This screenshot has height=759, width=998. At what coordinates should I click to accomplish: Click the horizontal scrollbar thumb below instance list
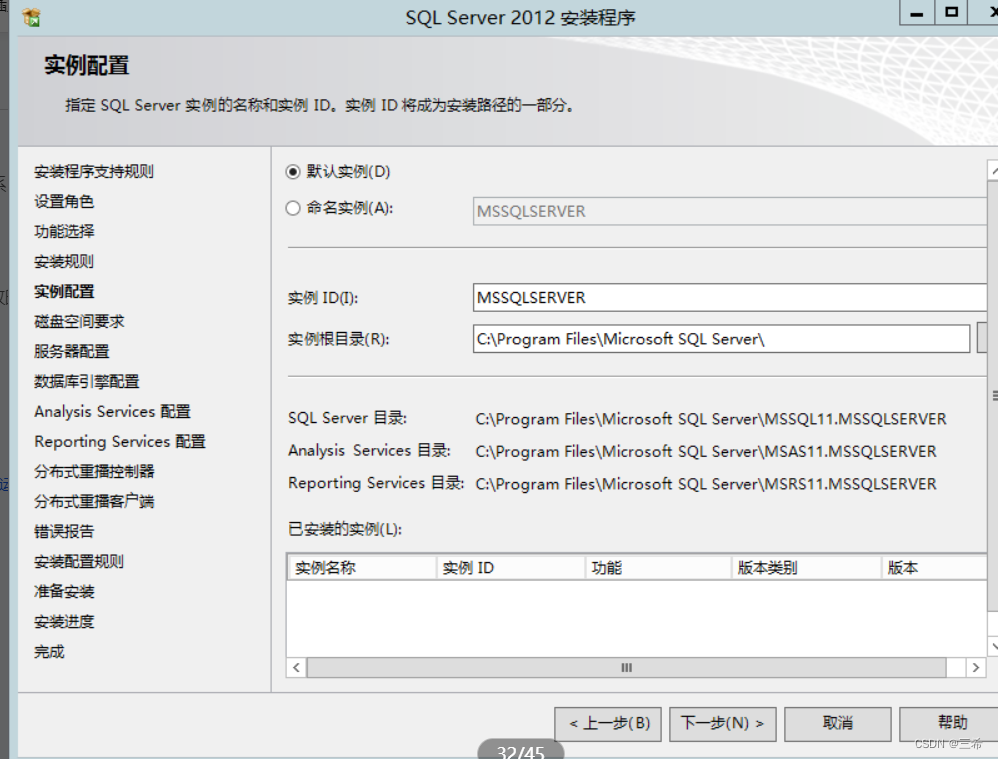coord(626,667)
